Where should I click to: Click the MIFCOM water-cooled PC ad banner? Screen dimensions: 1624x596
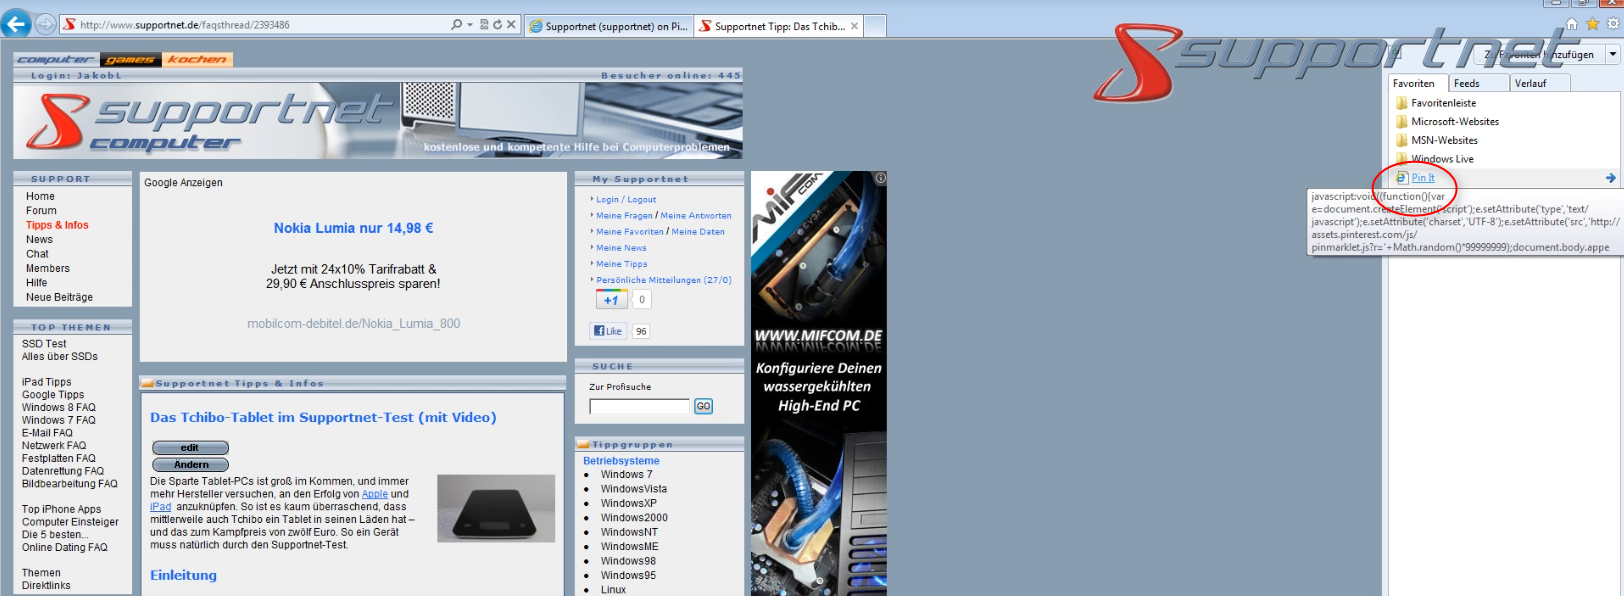click(818, 383)
